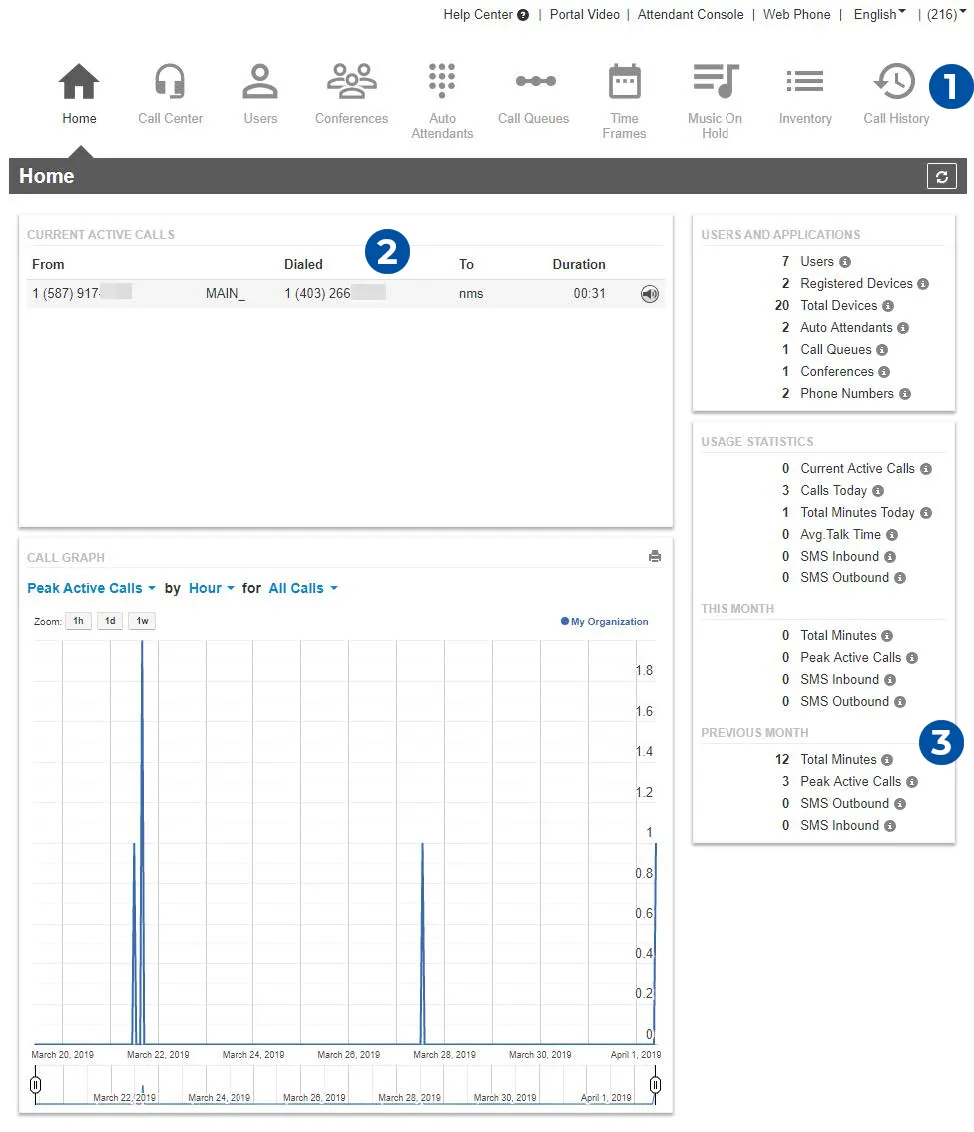The height and width of the screenshot is (1132, 974).
Task: Open Call History clock icon
Action: point(895,81)
